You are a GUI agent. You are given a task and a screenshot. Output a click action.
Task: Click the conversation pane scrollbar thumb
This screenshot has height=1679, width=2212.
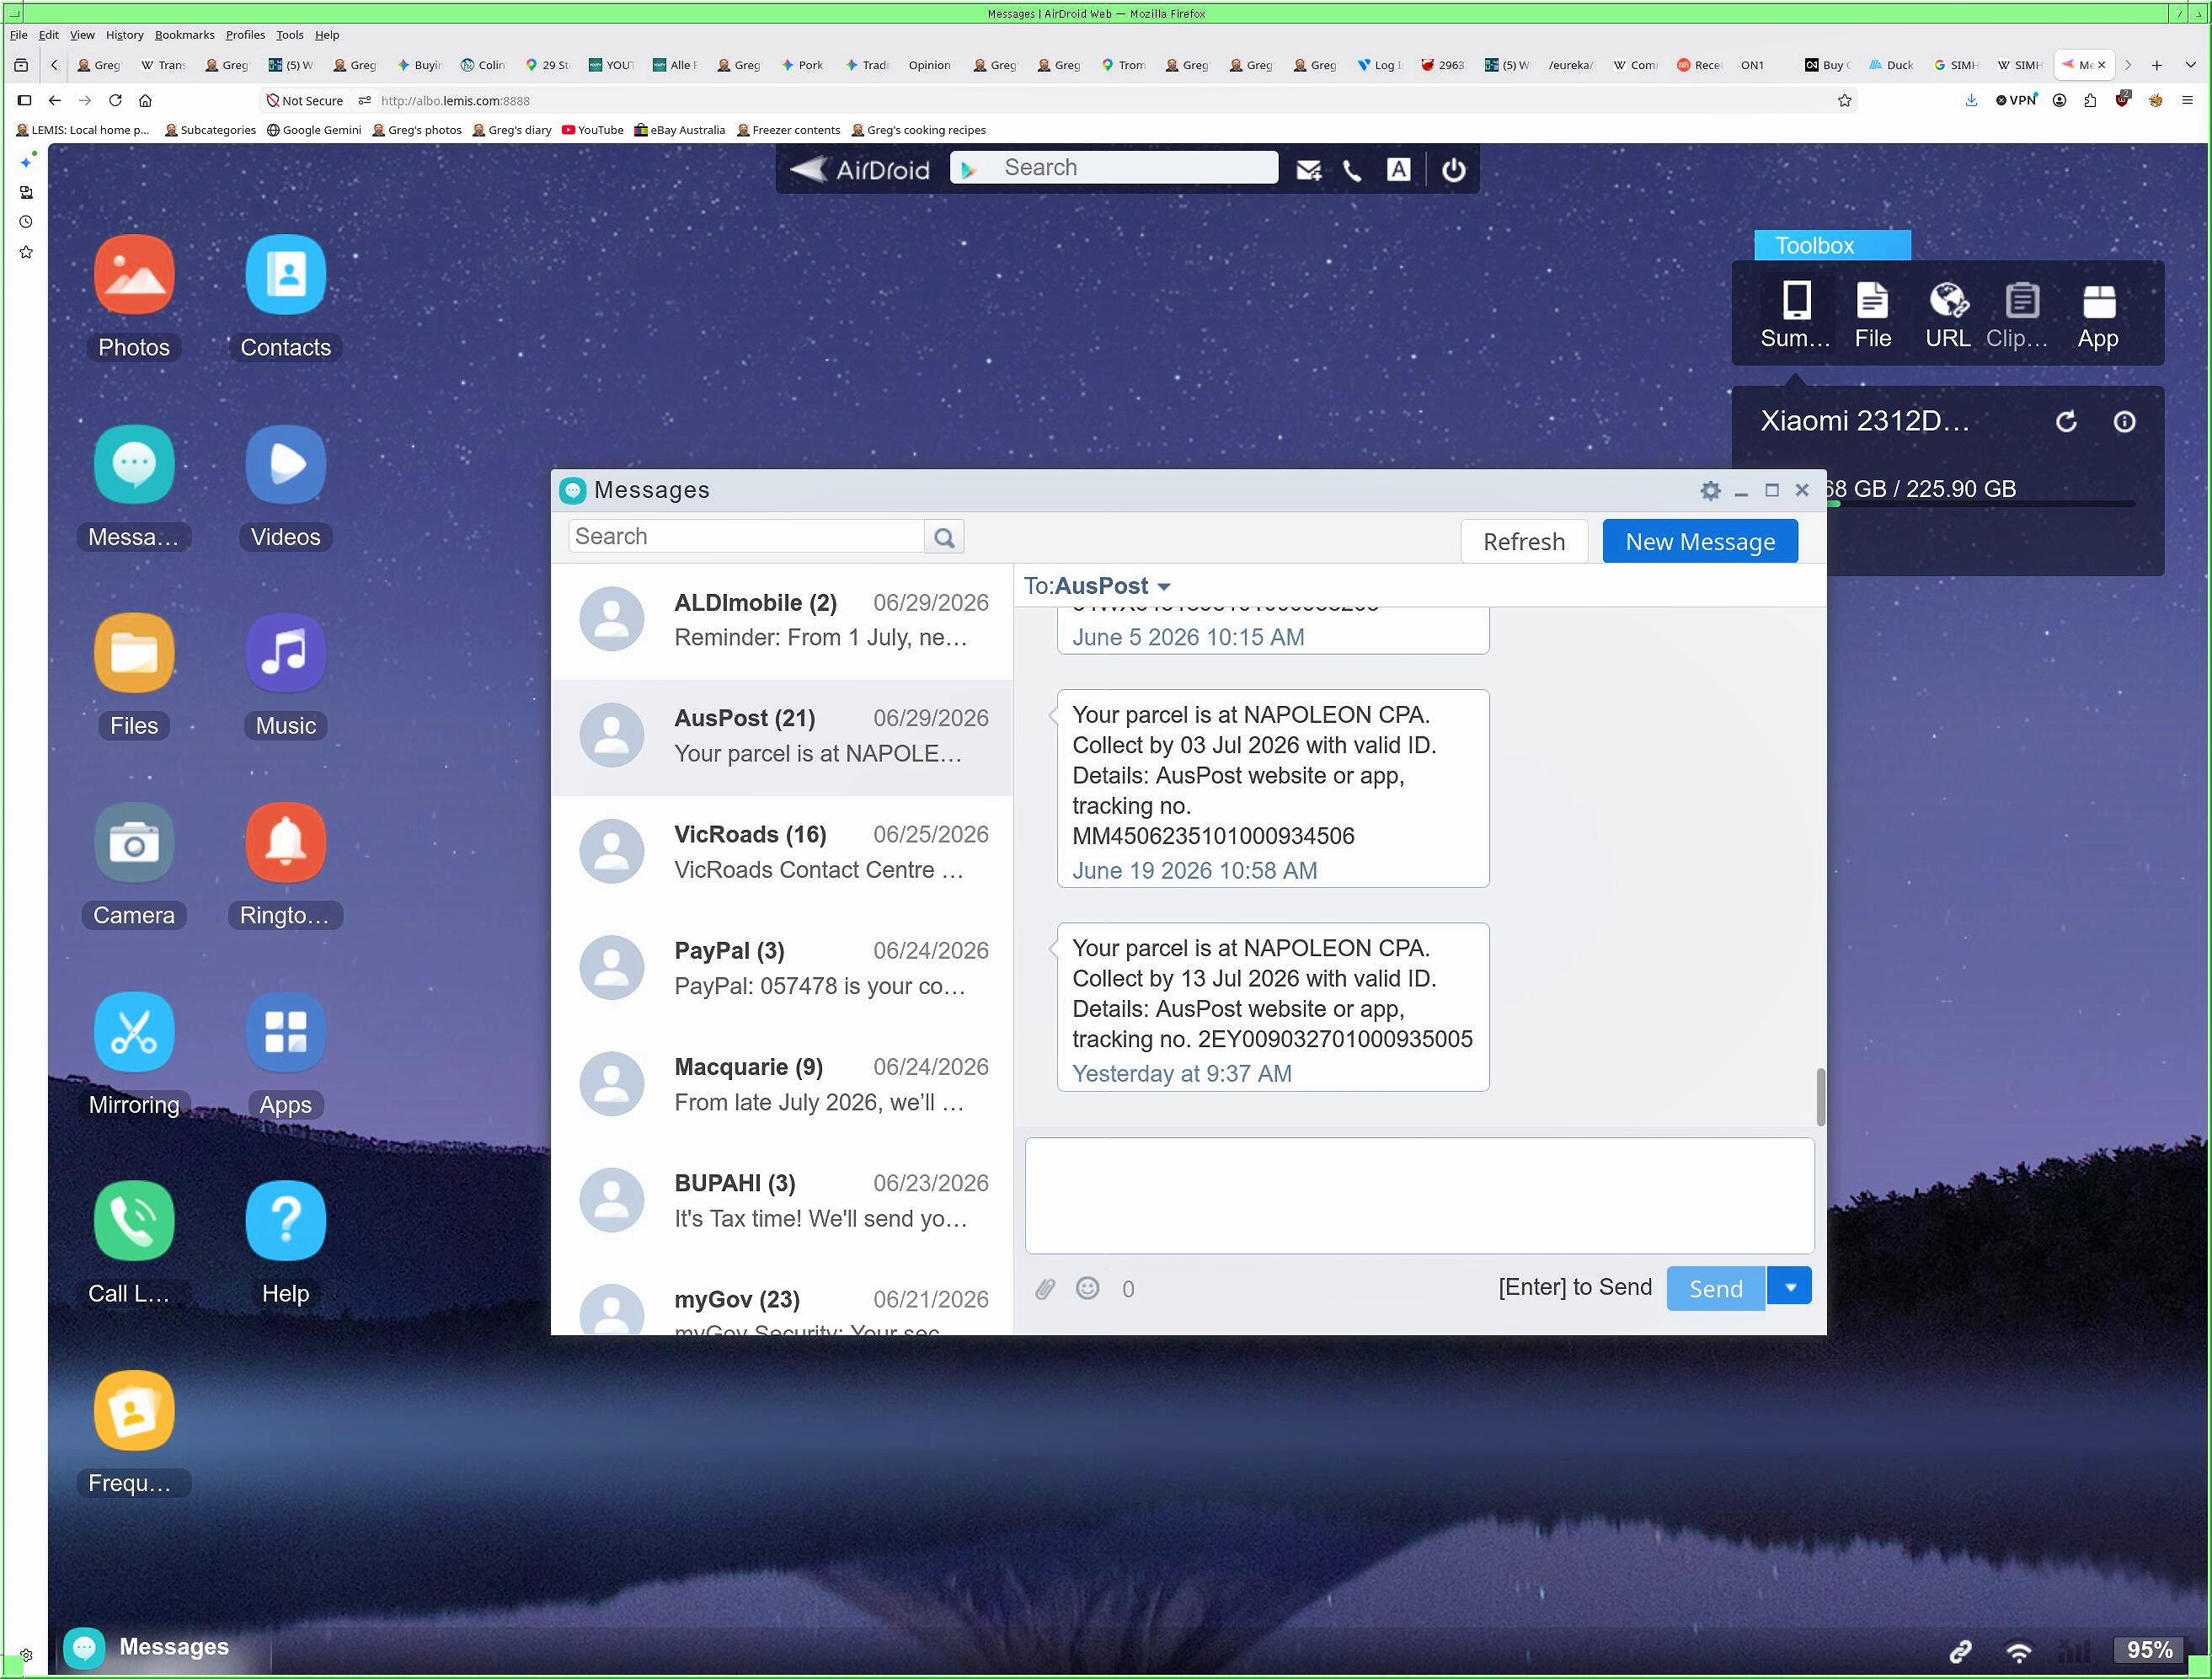click(1820, 1097)
